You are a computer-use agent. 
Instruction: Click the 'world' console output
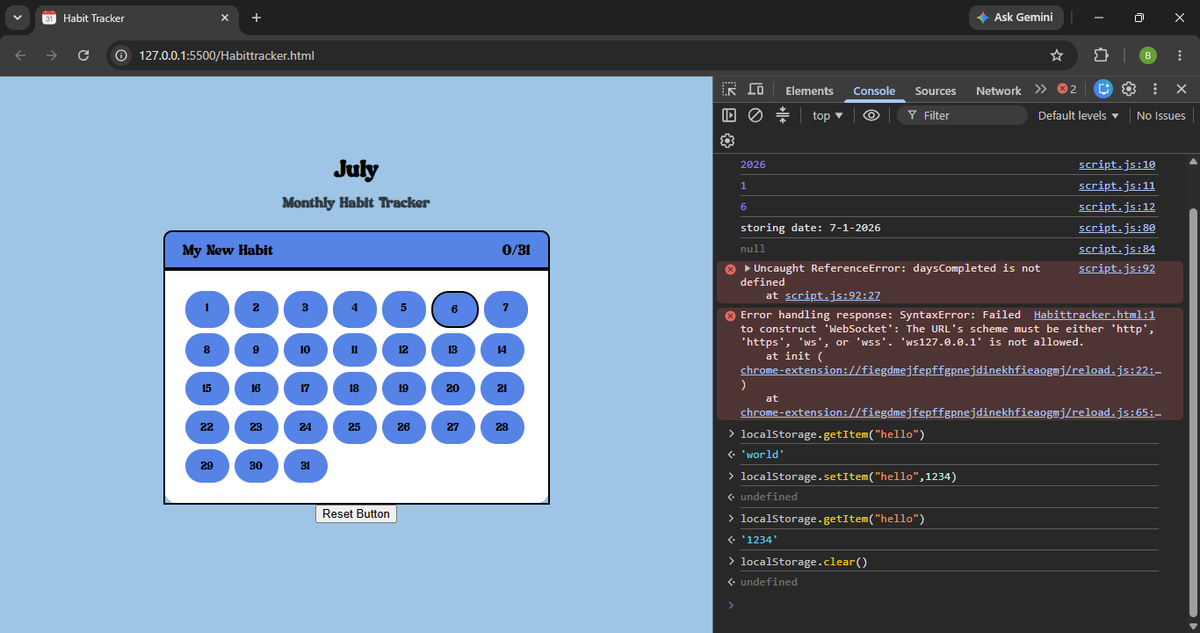763,455
